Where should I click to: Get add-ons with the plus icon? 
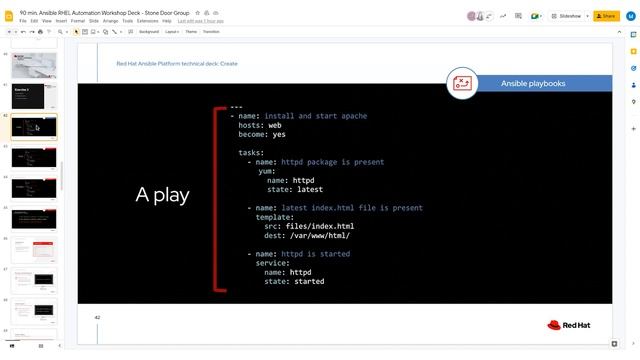tap(633, 129)
